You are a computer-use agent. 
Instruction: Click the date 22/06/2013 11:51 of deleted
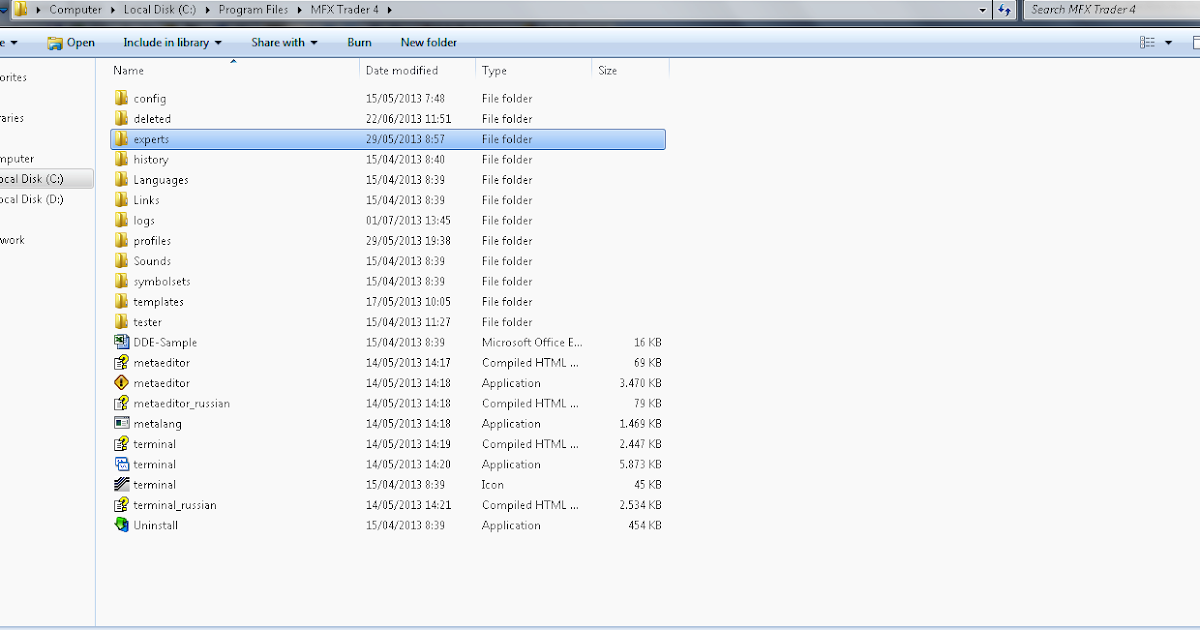click(408, 118)
